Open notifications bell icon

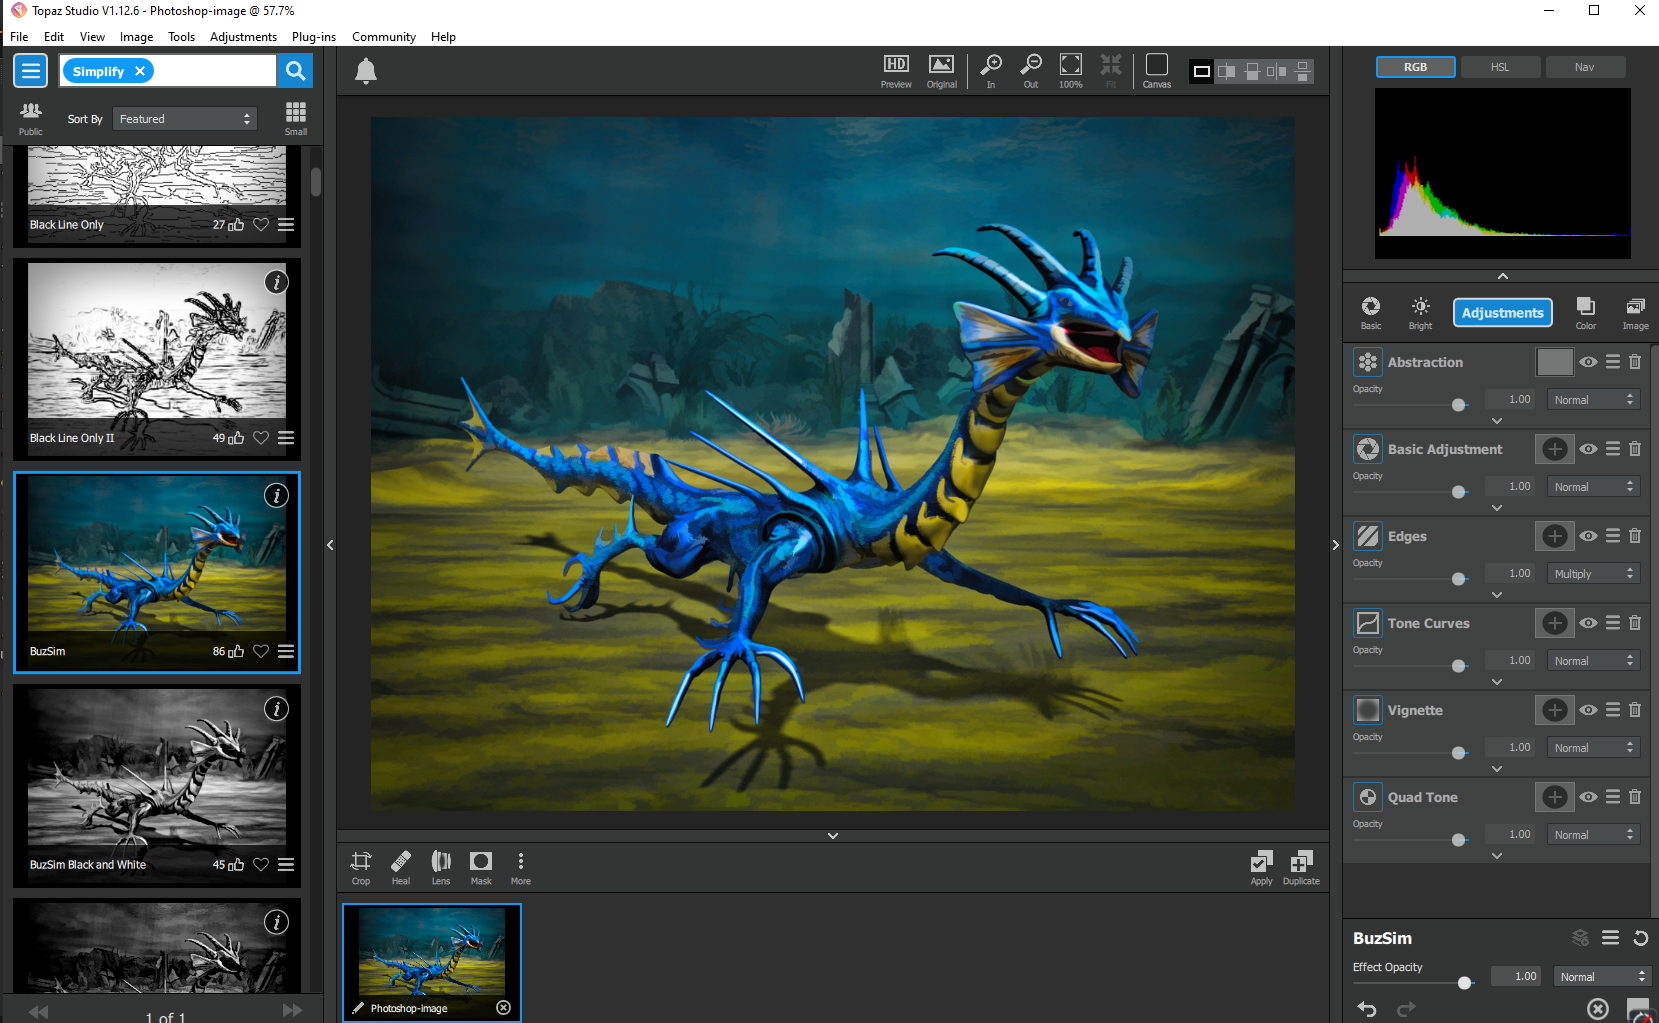click(366, 71)
